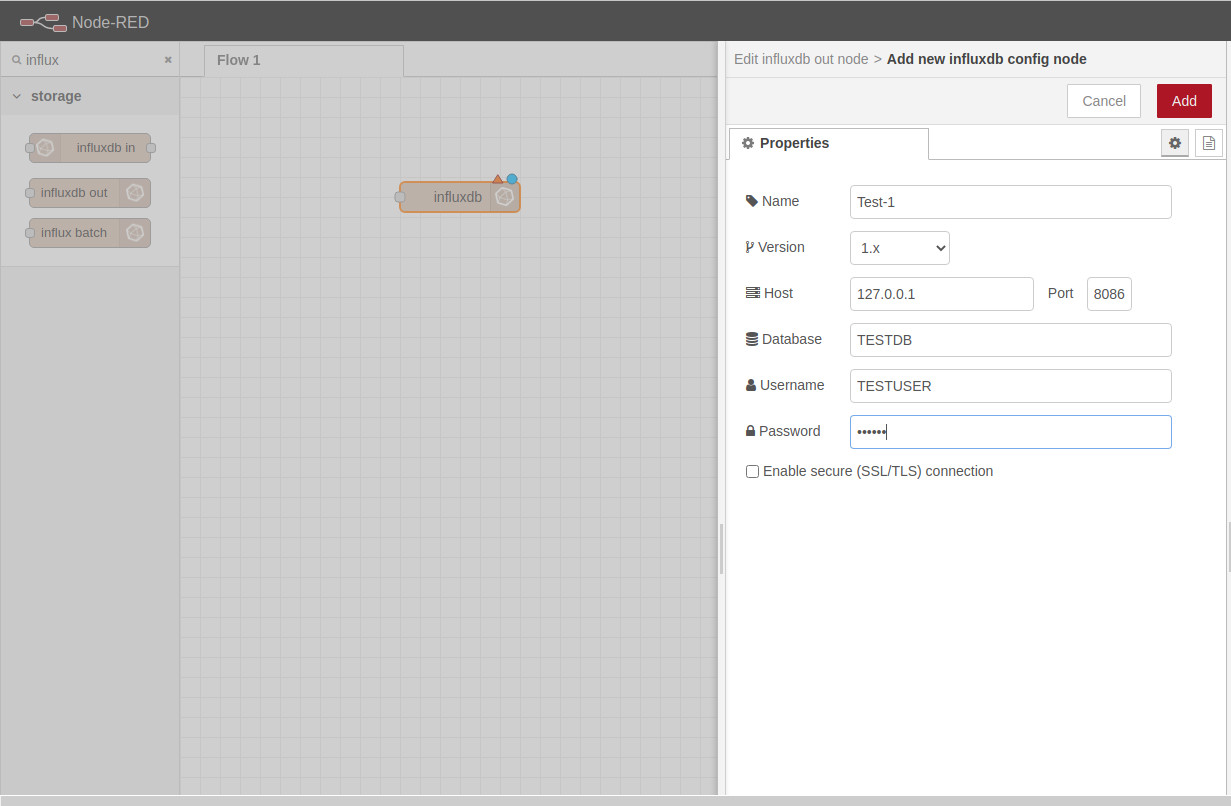The image size is (1231, 806).
Task: Edit the Database field TESTDB
Action: tap(1010, 340)
